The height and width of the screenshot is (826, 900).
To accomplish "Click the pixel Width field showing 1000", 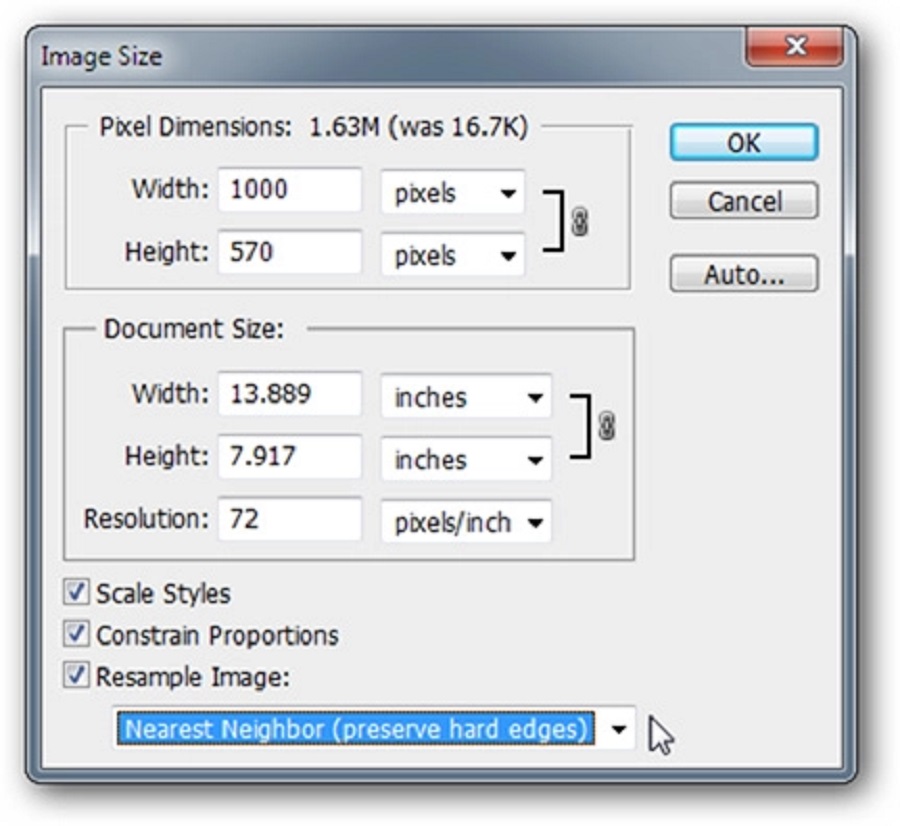I will click(x=290, y=191).
